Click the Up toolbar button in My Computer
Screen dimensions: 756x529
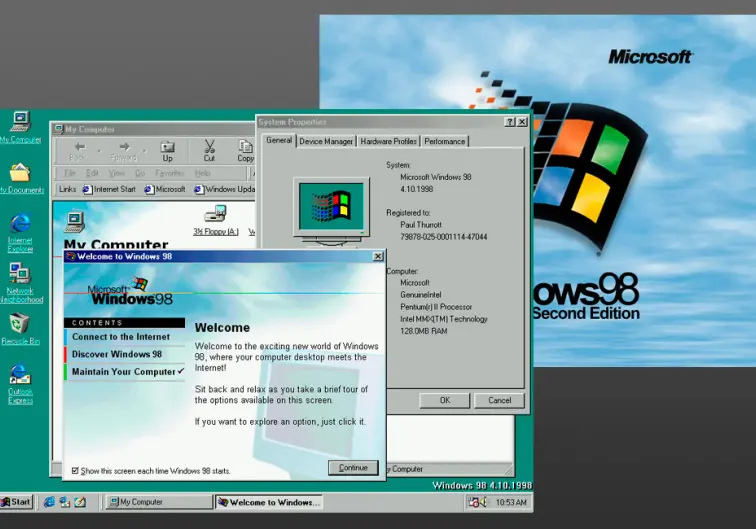167,151
